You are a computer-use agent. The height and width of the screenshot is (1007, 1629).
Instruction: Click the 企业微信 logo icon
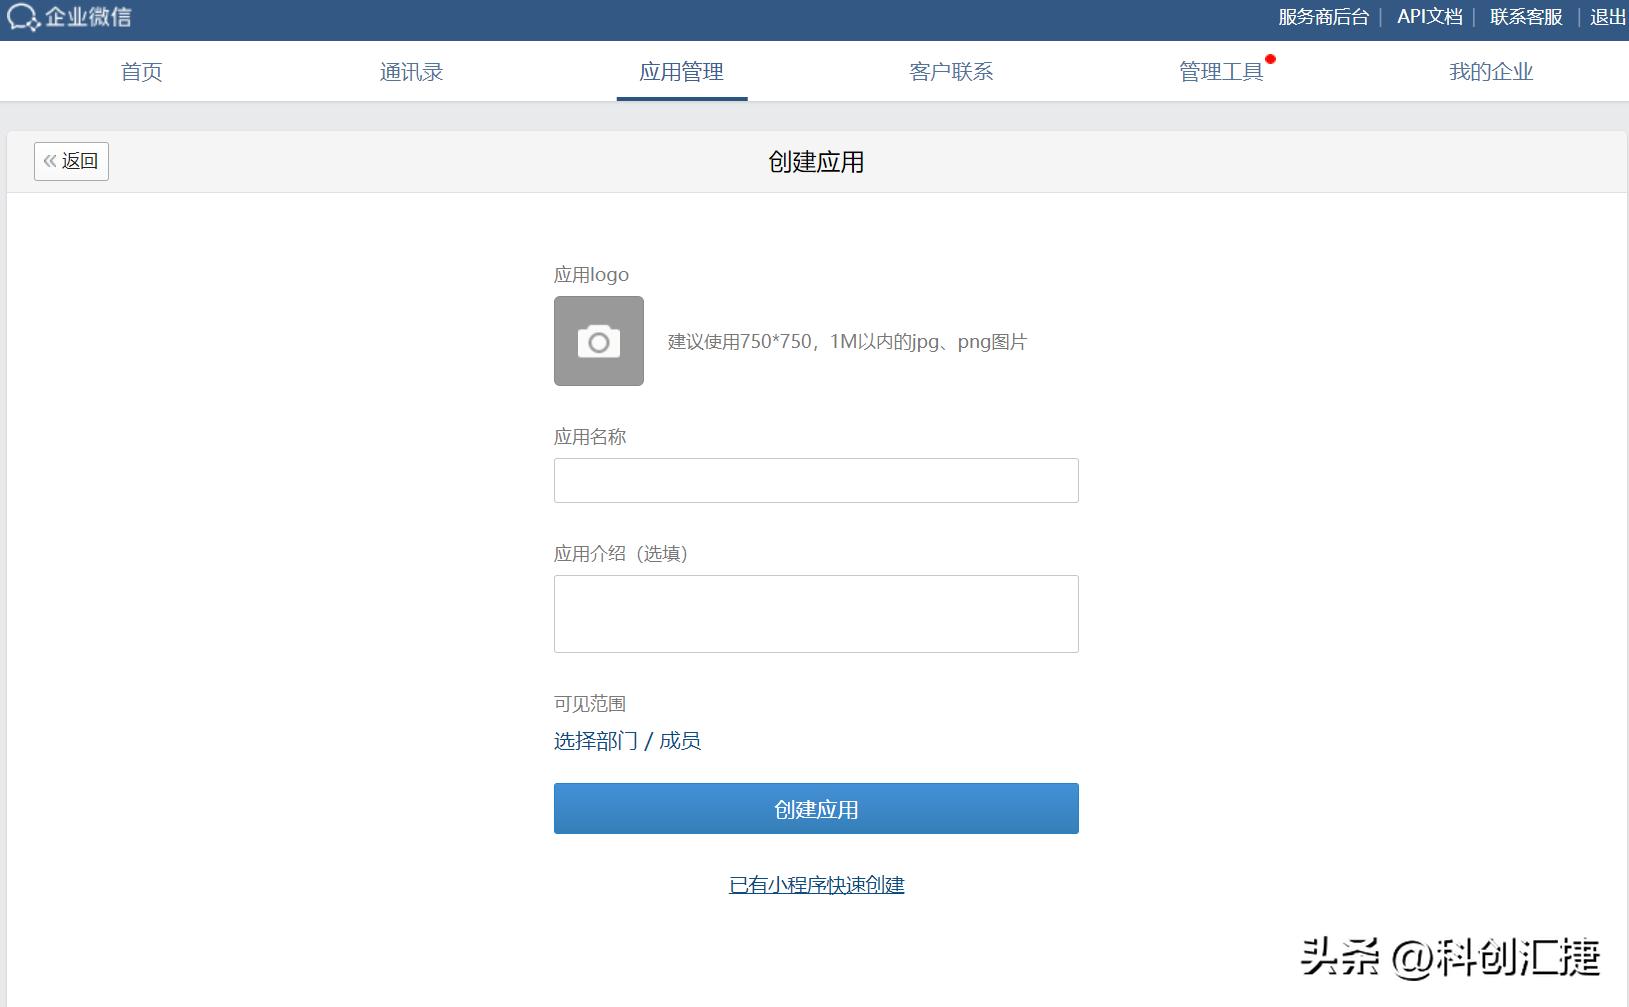click(x=22, y=17)
